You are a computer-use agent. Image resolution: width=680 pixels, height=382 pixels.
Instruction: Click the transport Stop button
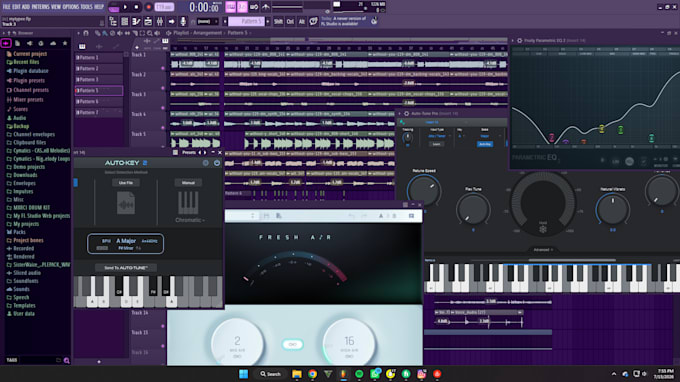click(137, 7)
